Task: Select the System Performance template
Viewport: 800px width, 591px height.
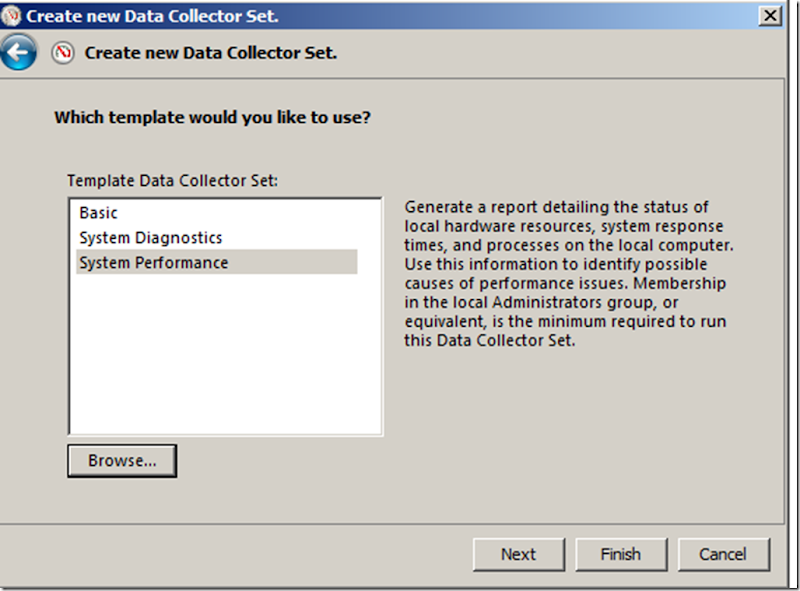Action: 153,263
